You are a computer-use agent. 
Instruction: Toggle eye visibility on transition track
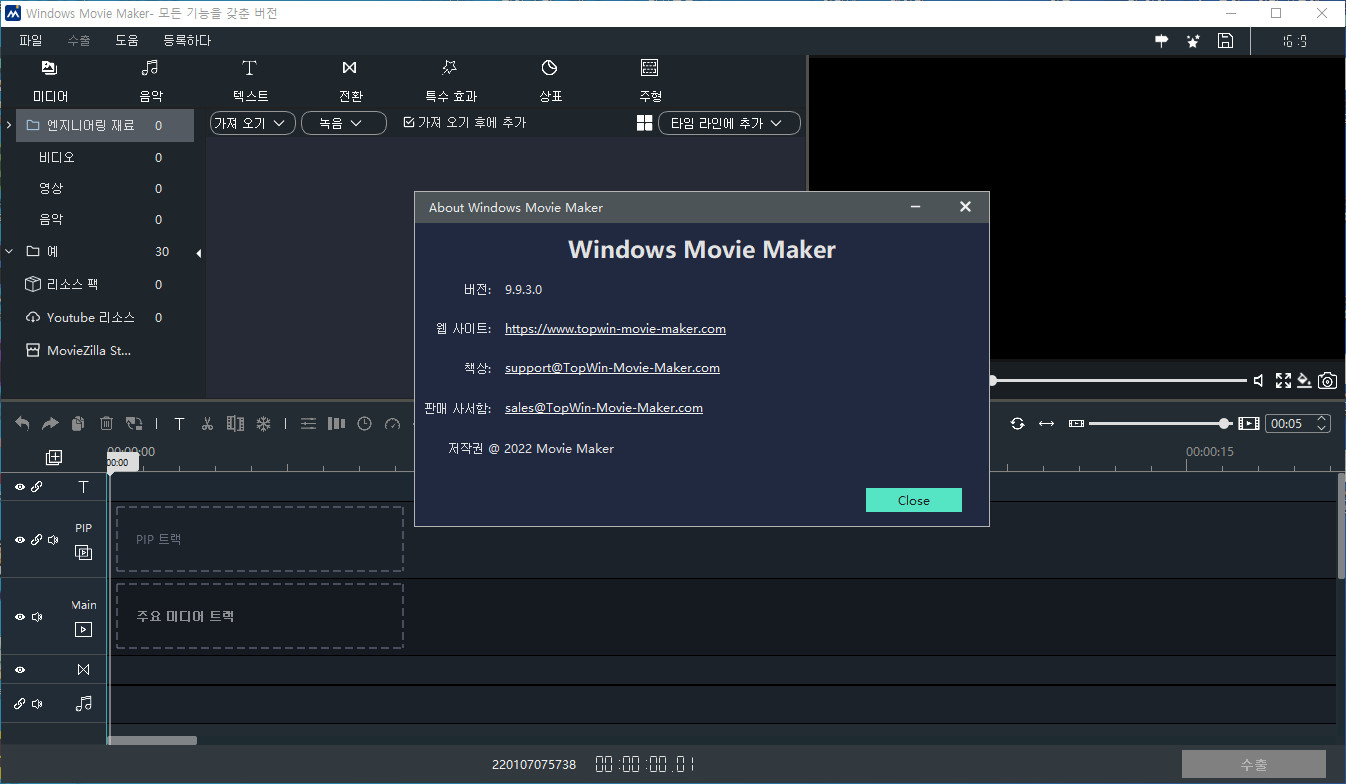[19, 670]
